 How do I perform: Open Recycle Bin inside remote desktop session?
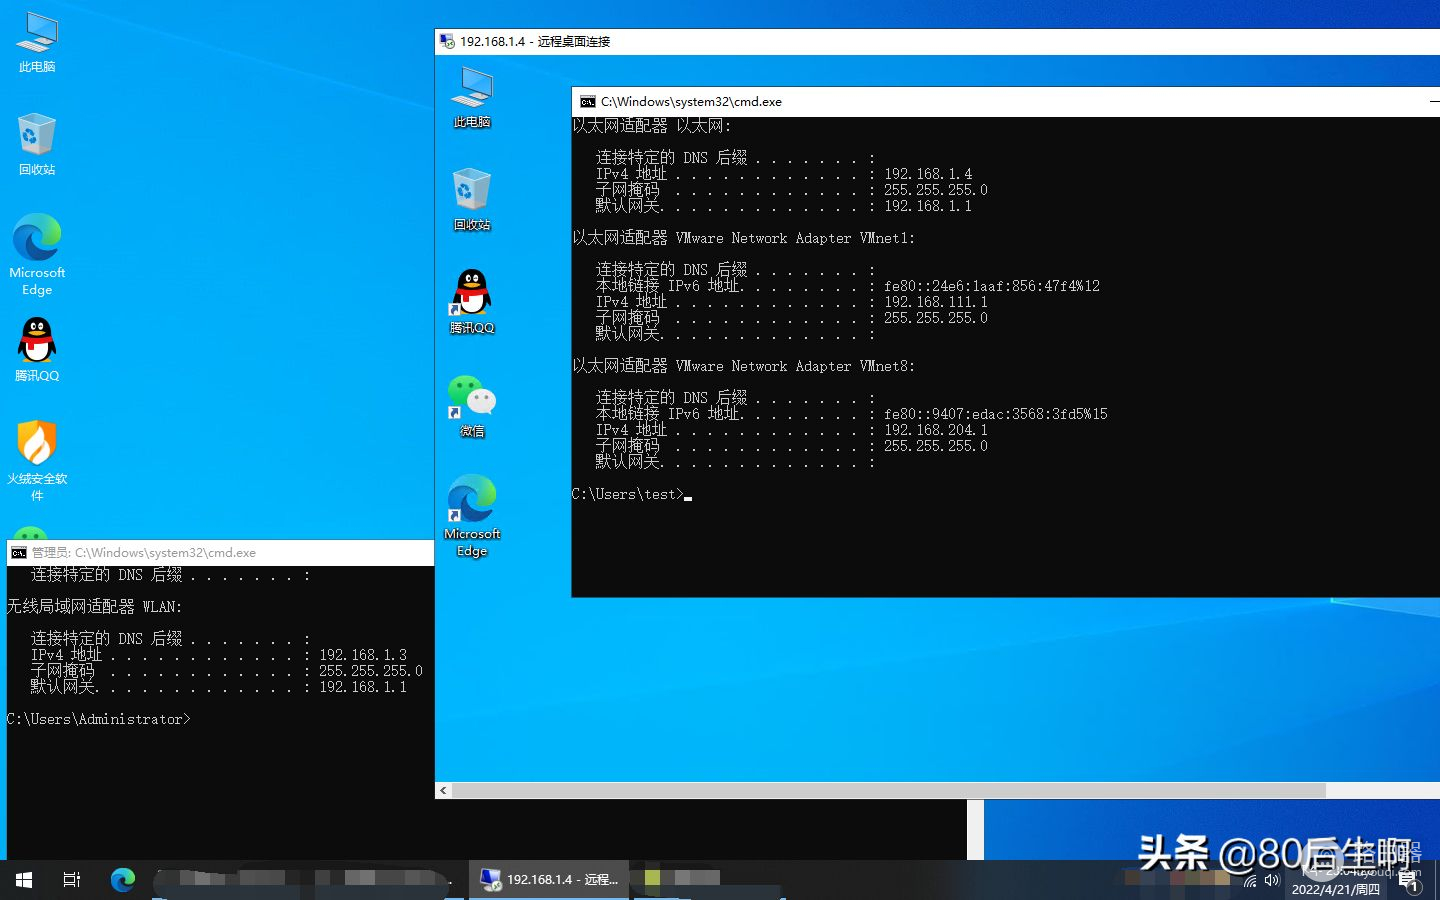[472, 198]
